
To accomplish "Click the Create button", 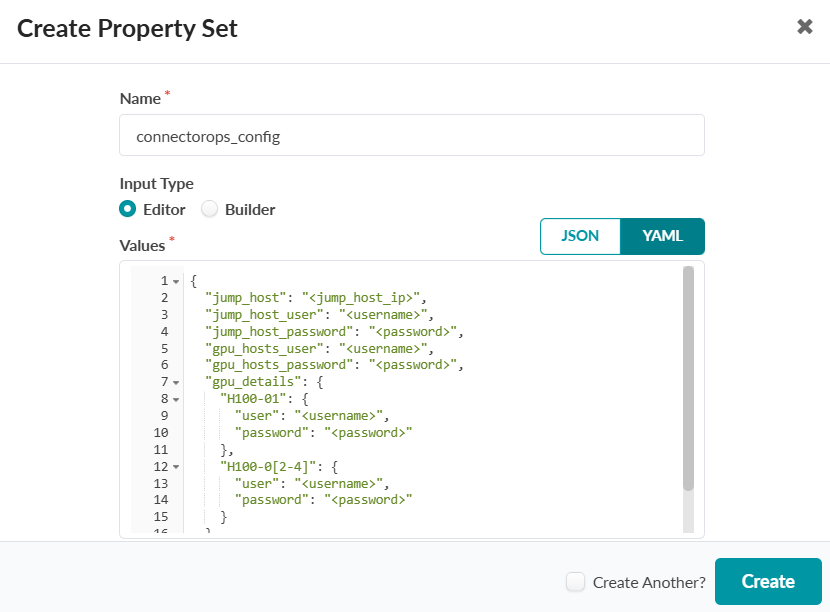I will tap(768, 582).
